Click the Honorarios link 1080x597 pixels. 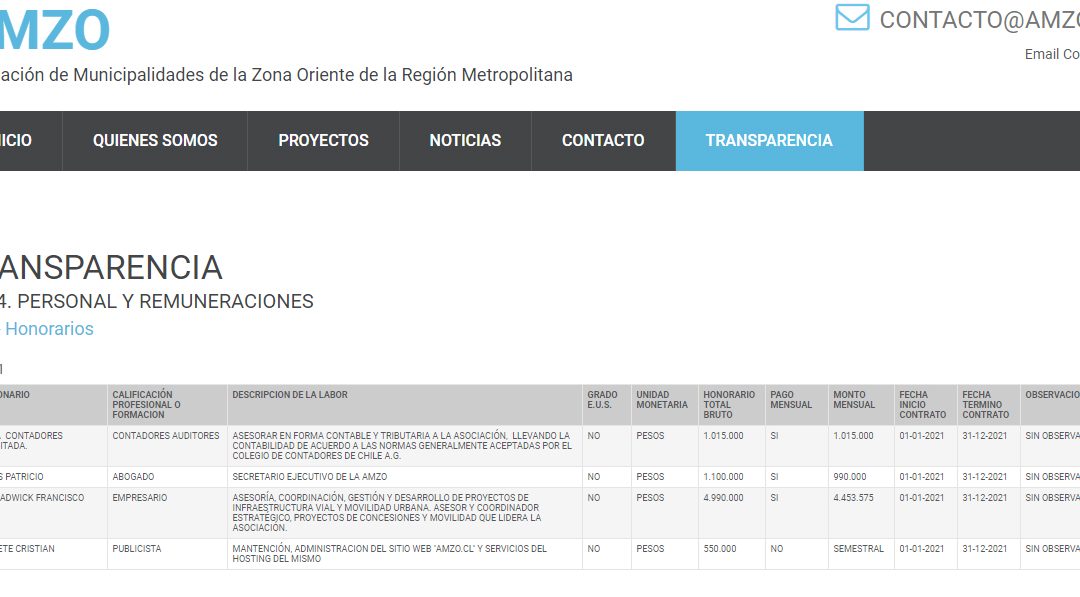[49, 328]
